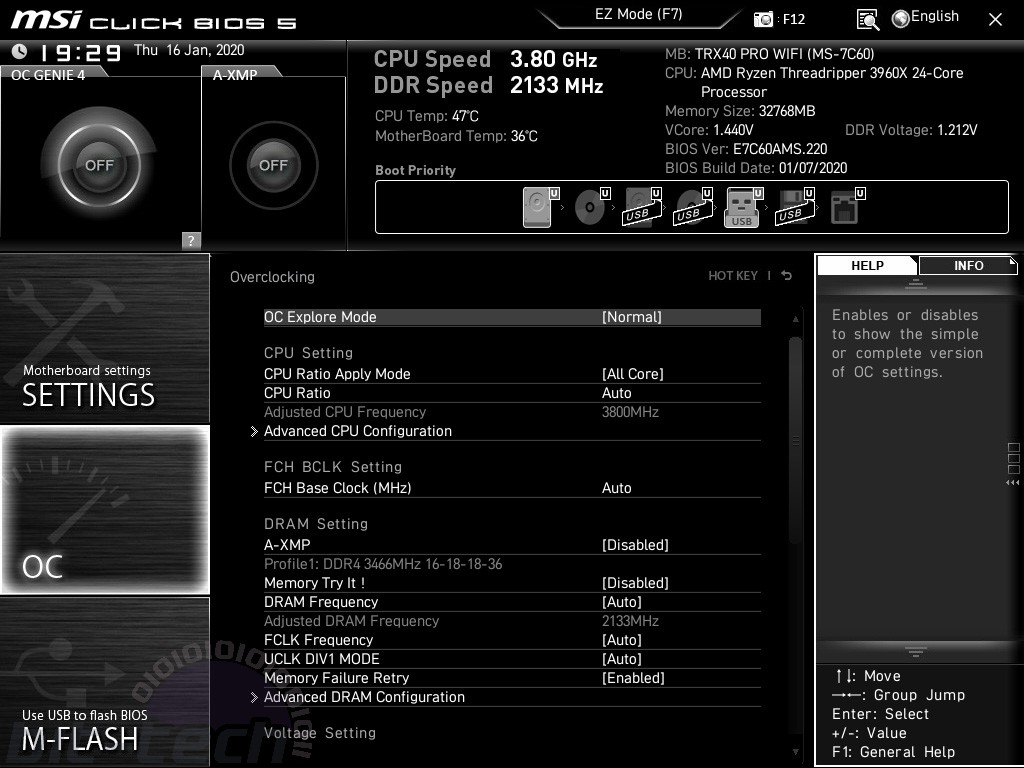
Task: Toggle the A-XMP OFF round button
Action: point(274,165)
